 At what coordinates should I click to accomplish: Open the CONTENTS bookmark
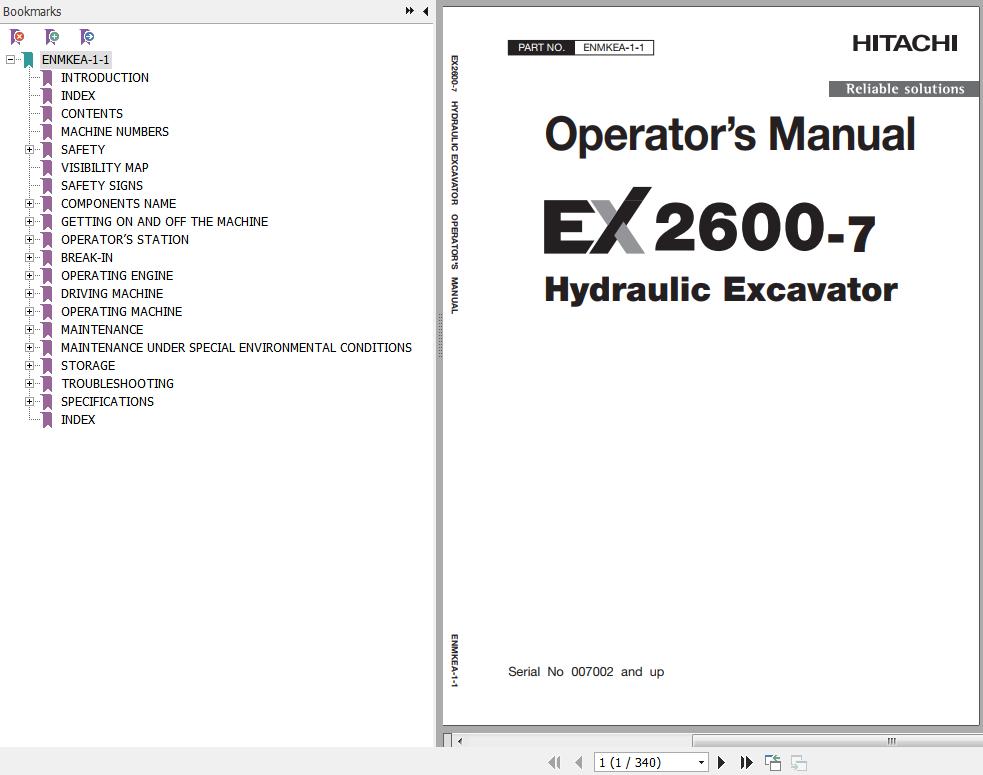tap(92, 113)
